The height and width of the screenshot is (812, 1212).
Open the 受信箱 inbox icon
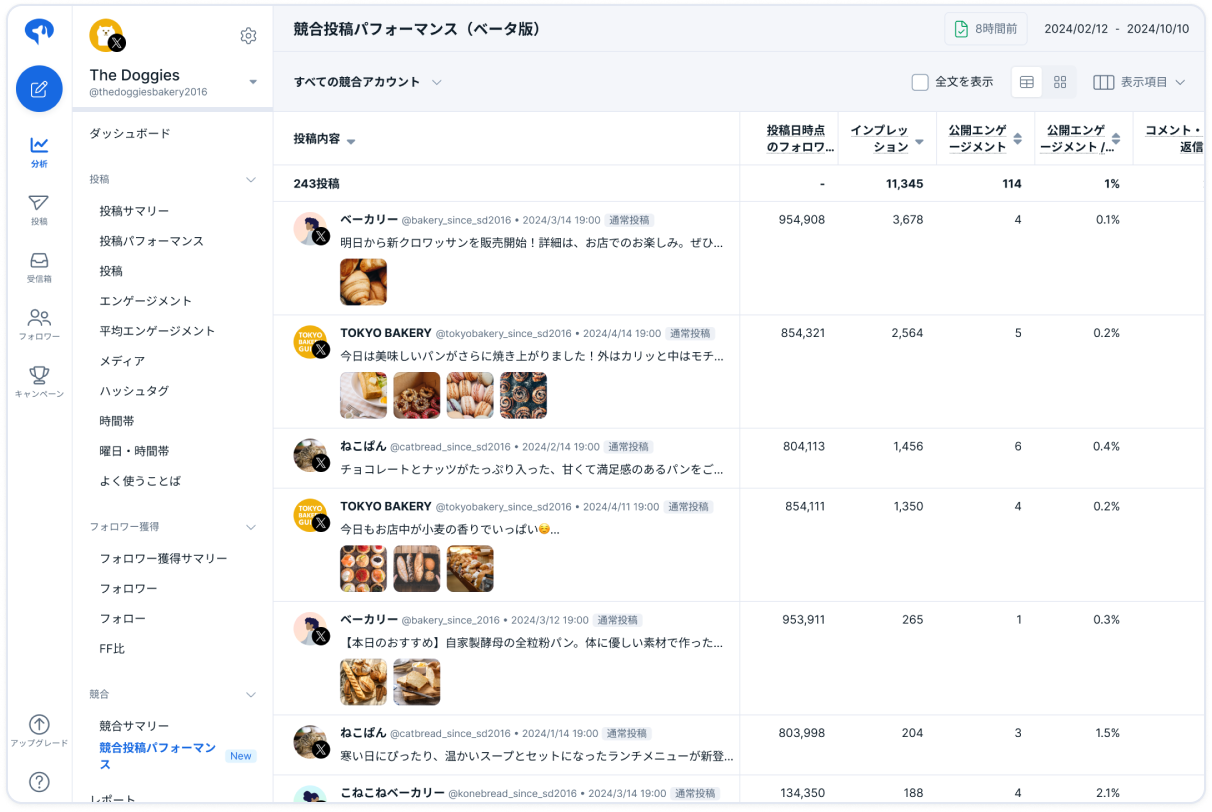(39, 267)
